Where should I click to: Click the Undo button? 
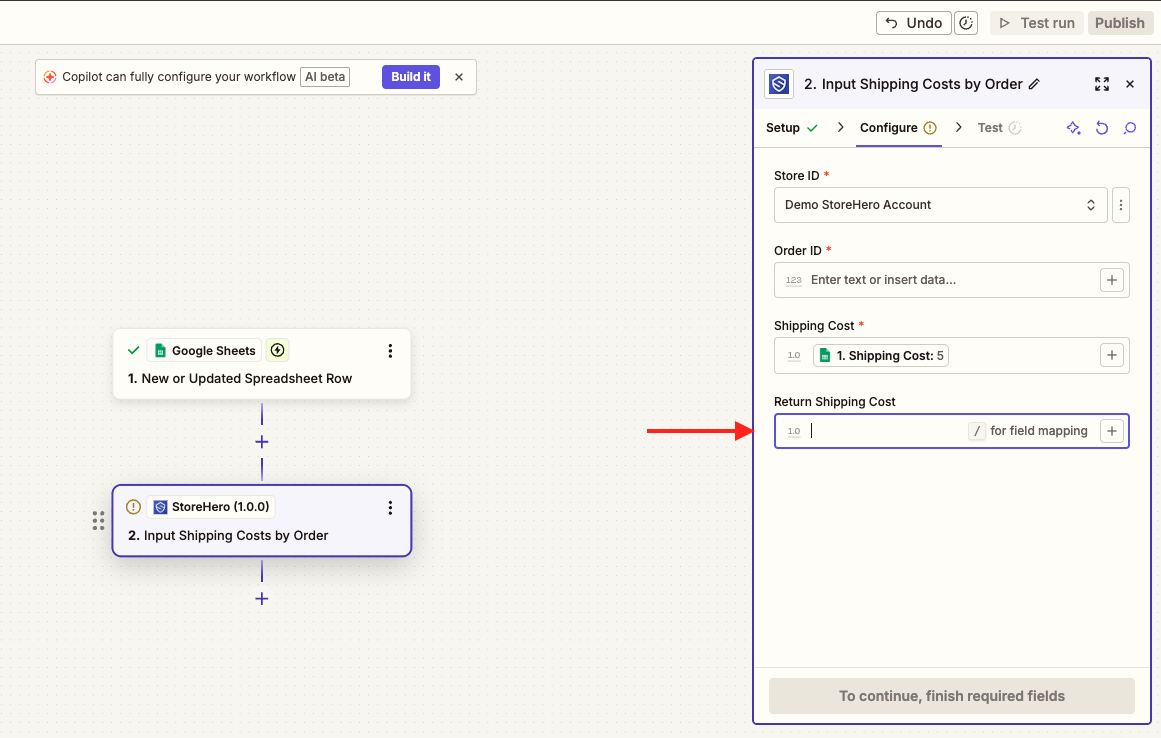coord(913,23)
